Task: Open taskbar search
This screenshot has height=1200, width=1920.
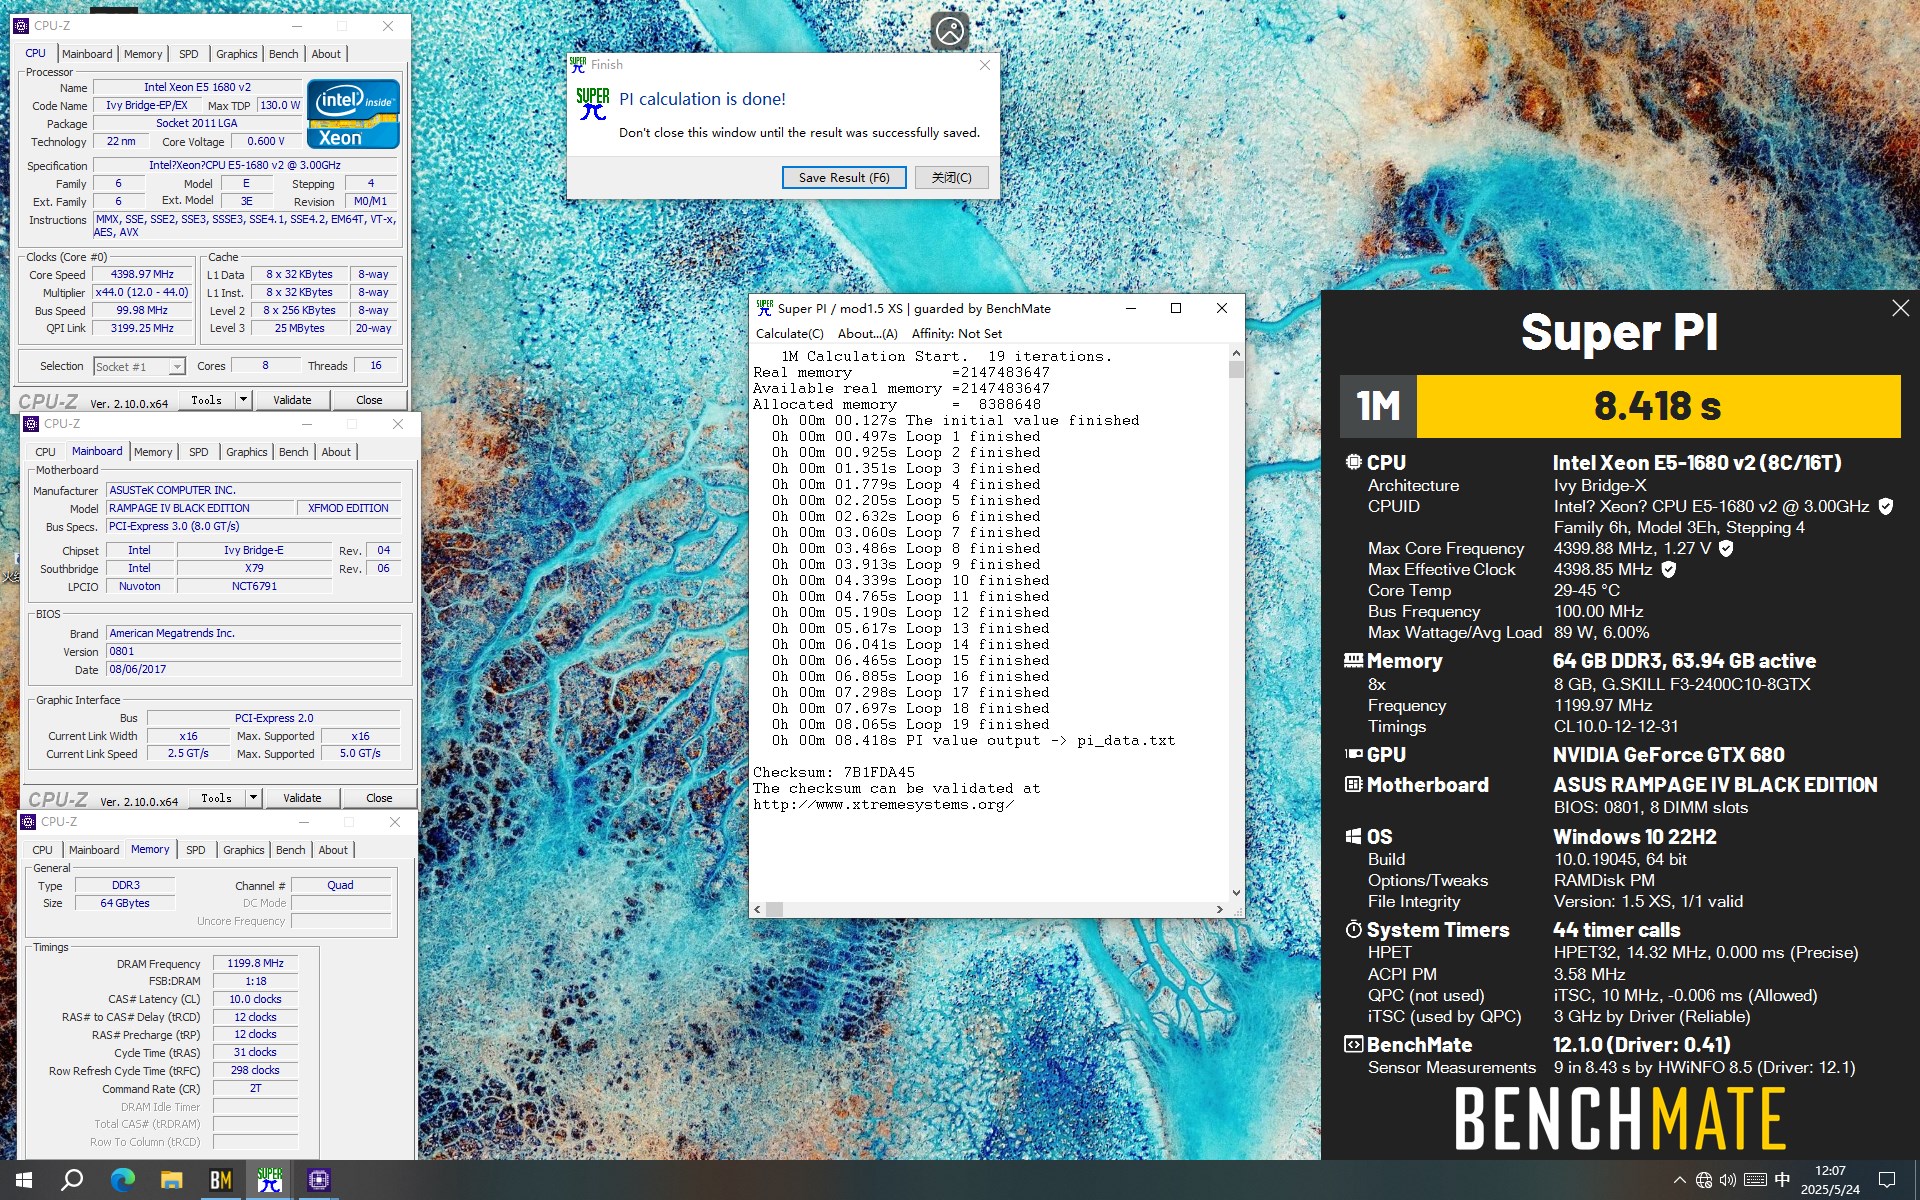Action: click(72, 1180)
